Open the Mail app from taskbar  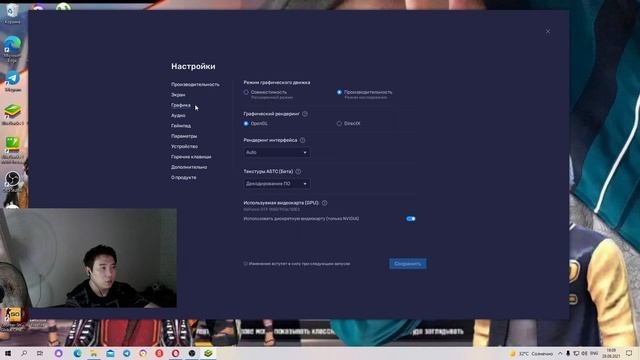(110, 353)
